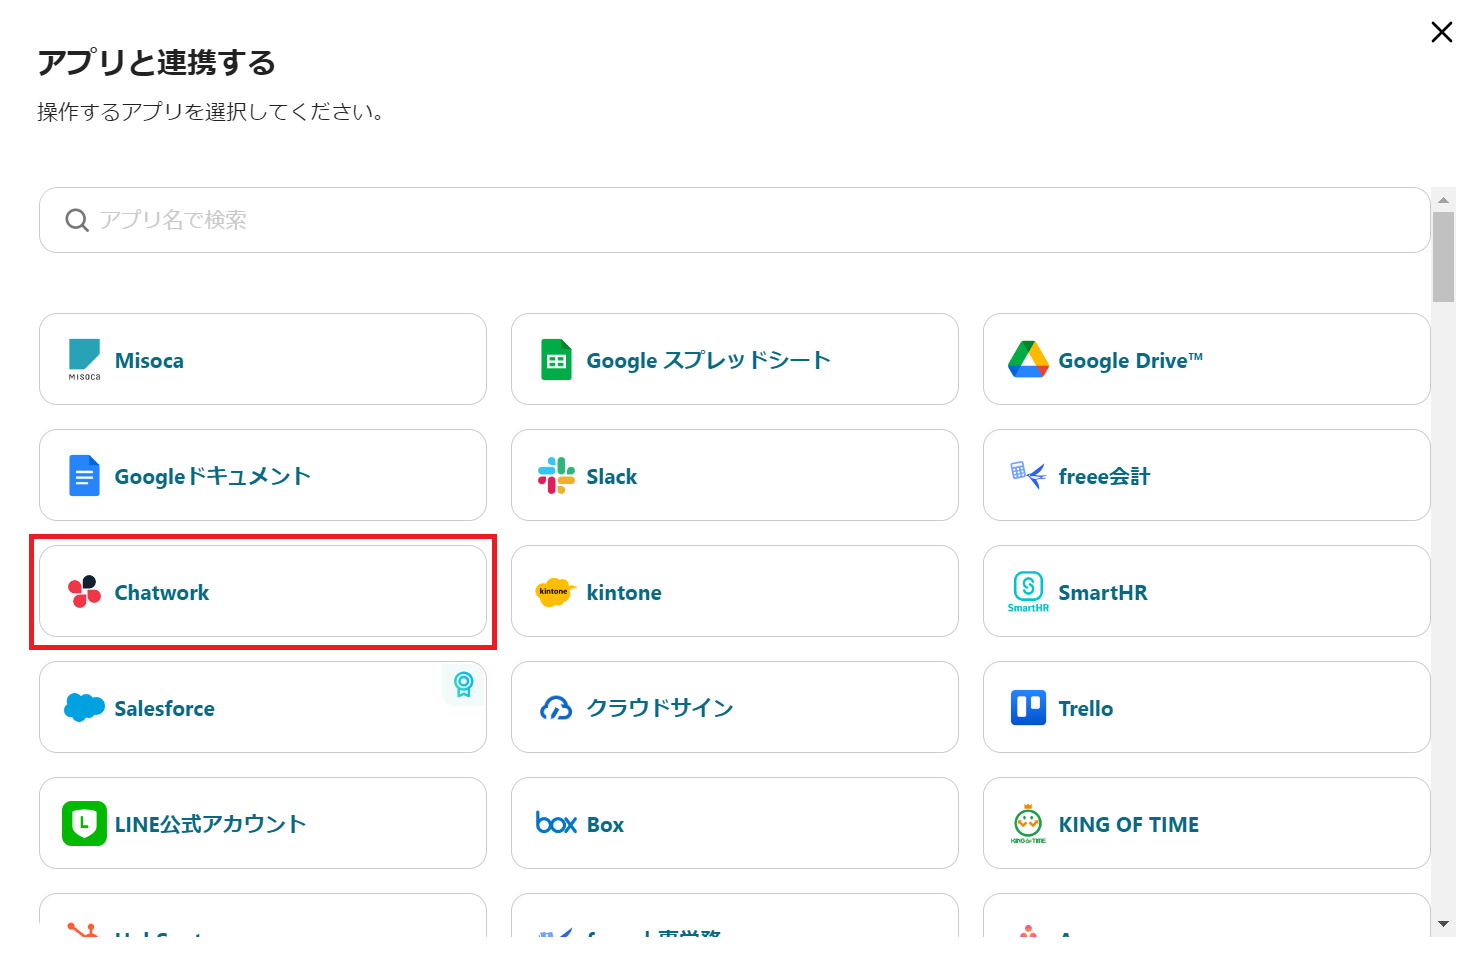Image resolution: width=1468 pixels, height=979 pixels.
Task: Select the Google Sheets green icon
Action: (556, 360)
